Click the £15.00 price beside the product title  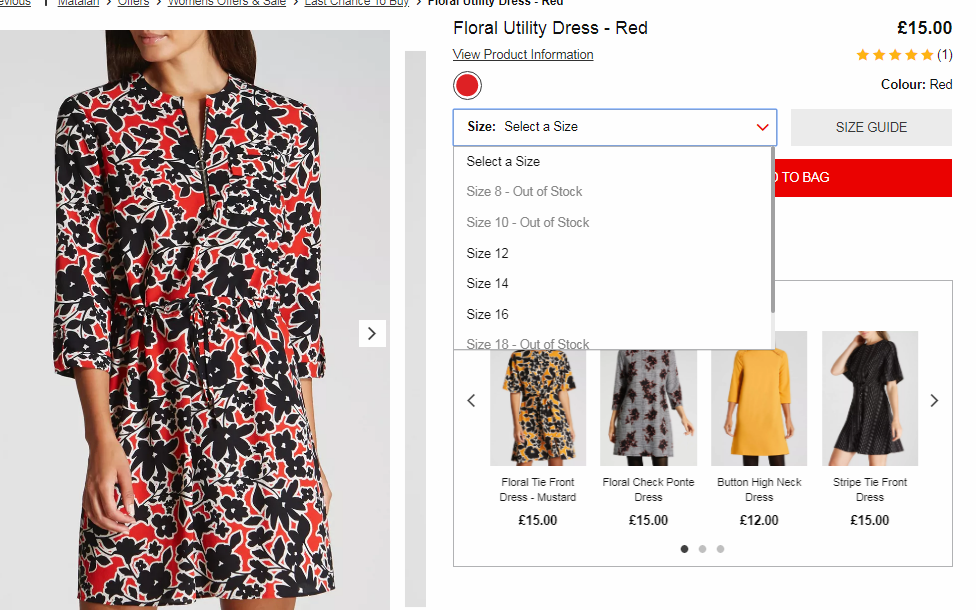924,28
